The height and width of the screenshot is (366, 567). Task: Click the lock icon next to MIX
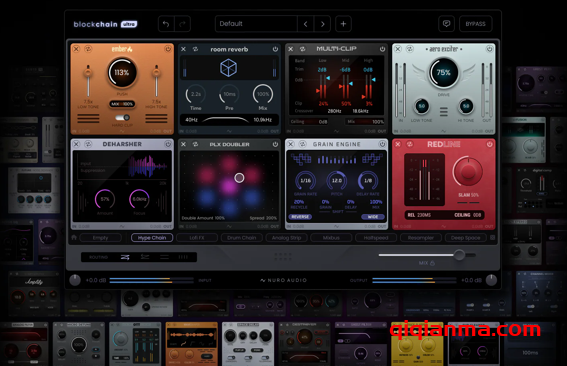click(432, 263)
